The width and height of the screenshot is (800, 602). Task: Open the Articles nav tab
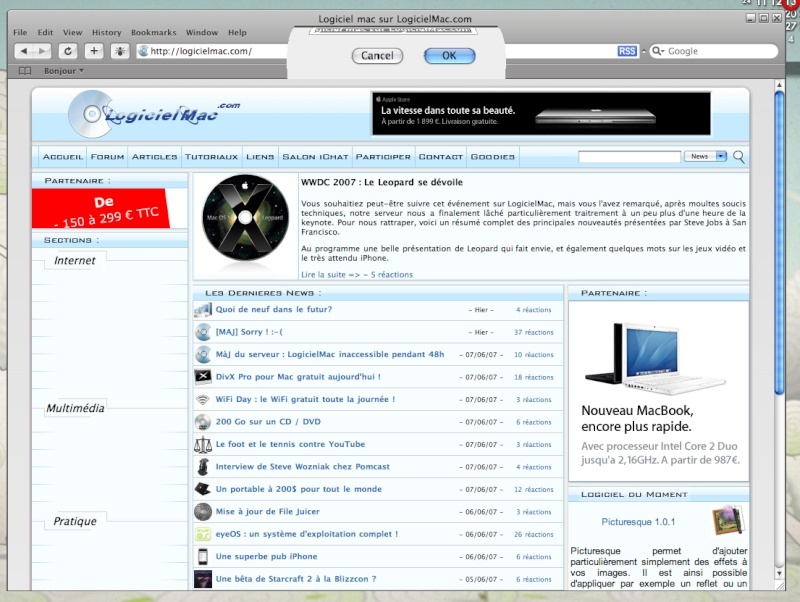pyautogui.click(x=155, y=157)
